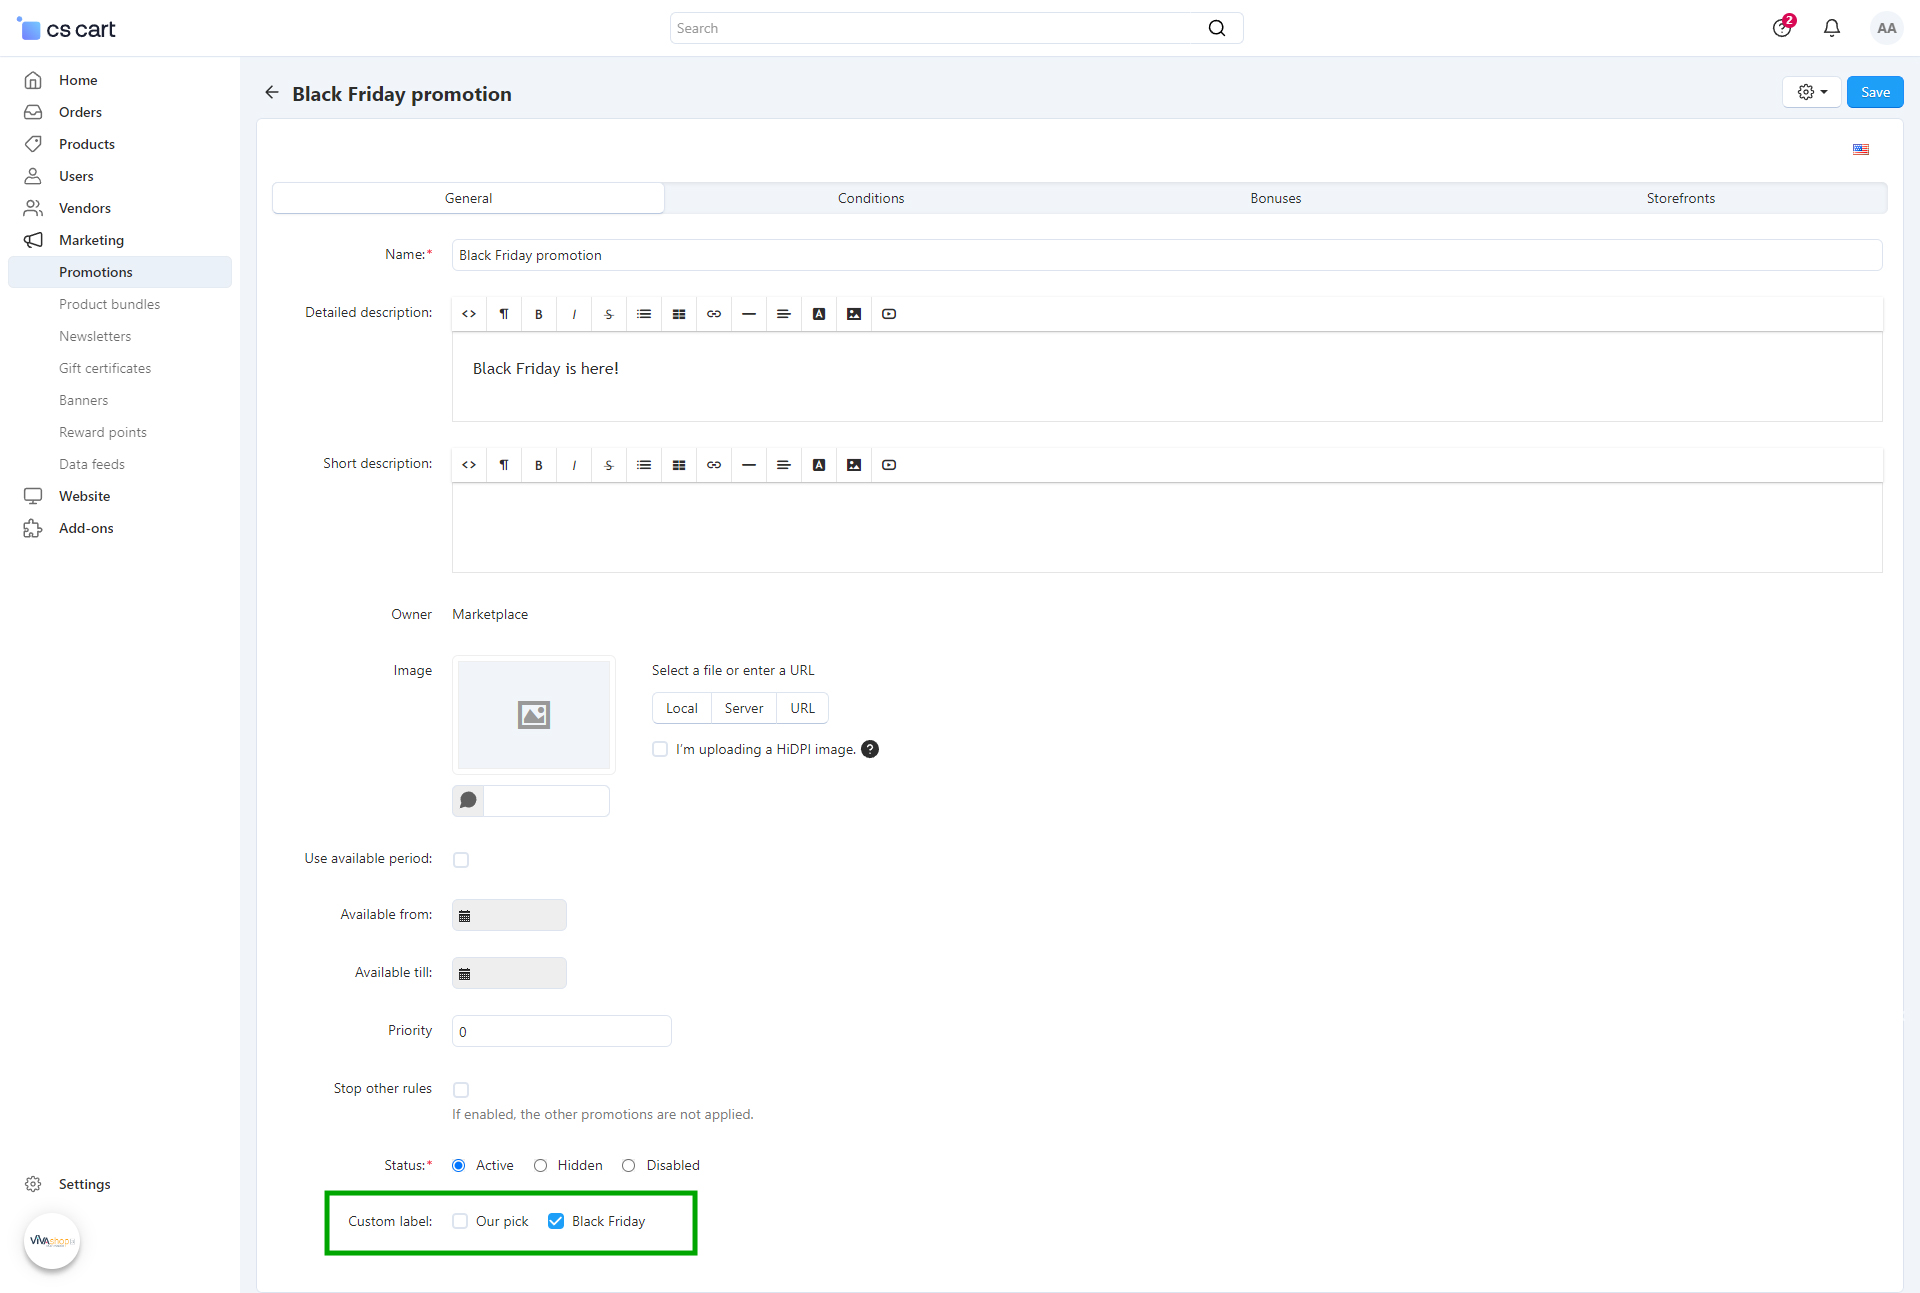This screenshot has height=1293, width=1920.
Task: Choose Server image upload option
Action: coord(743,708)
